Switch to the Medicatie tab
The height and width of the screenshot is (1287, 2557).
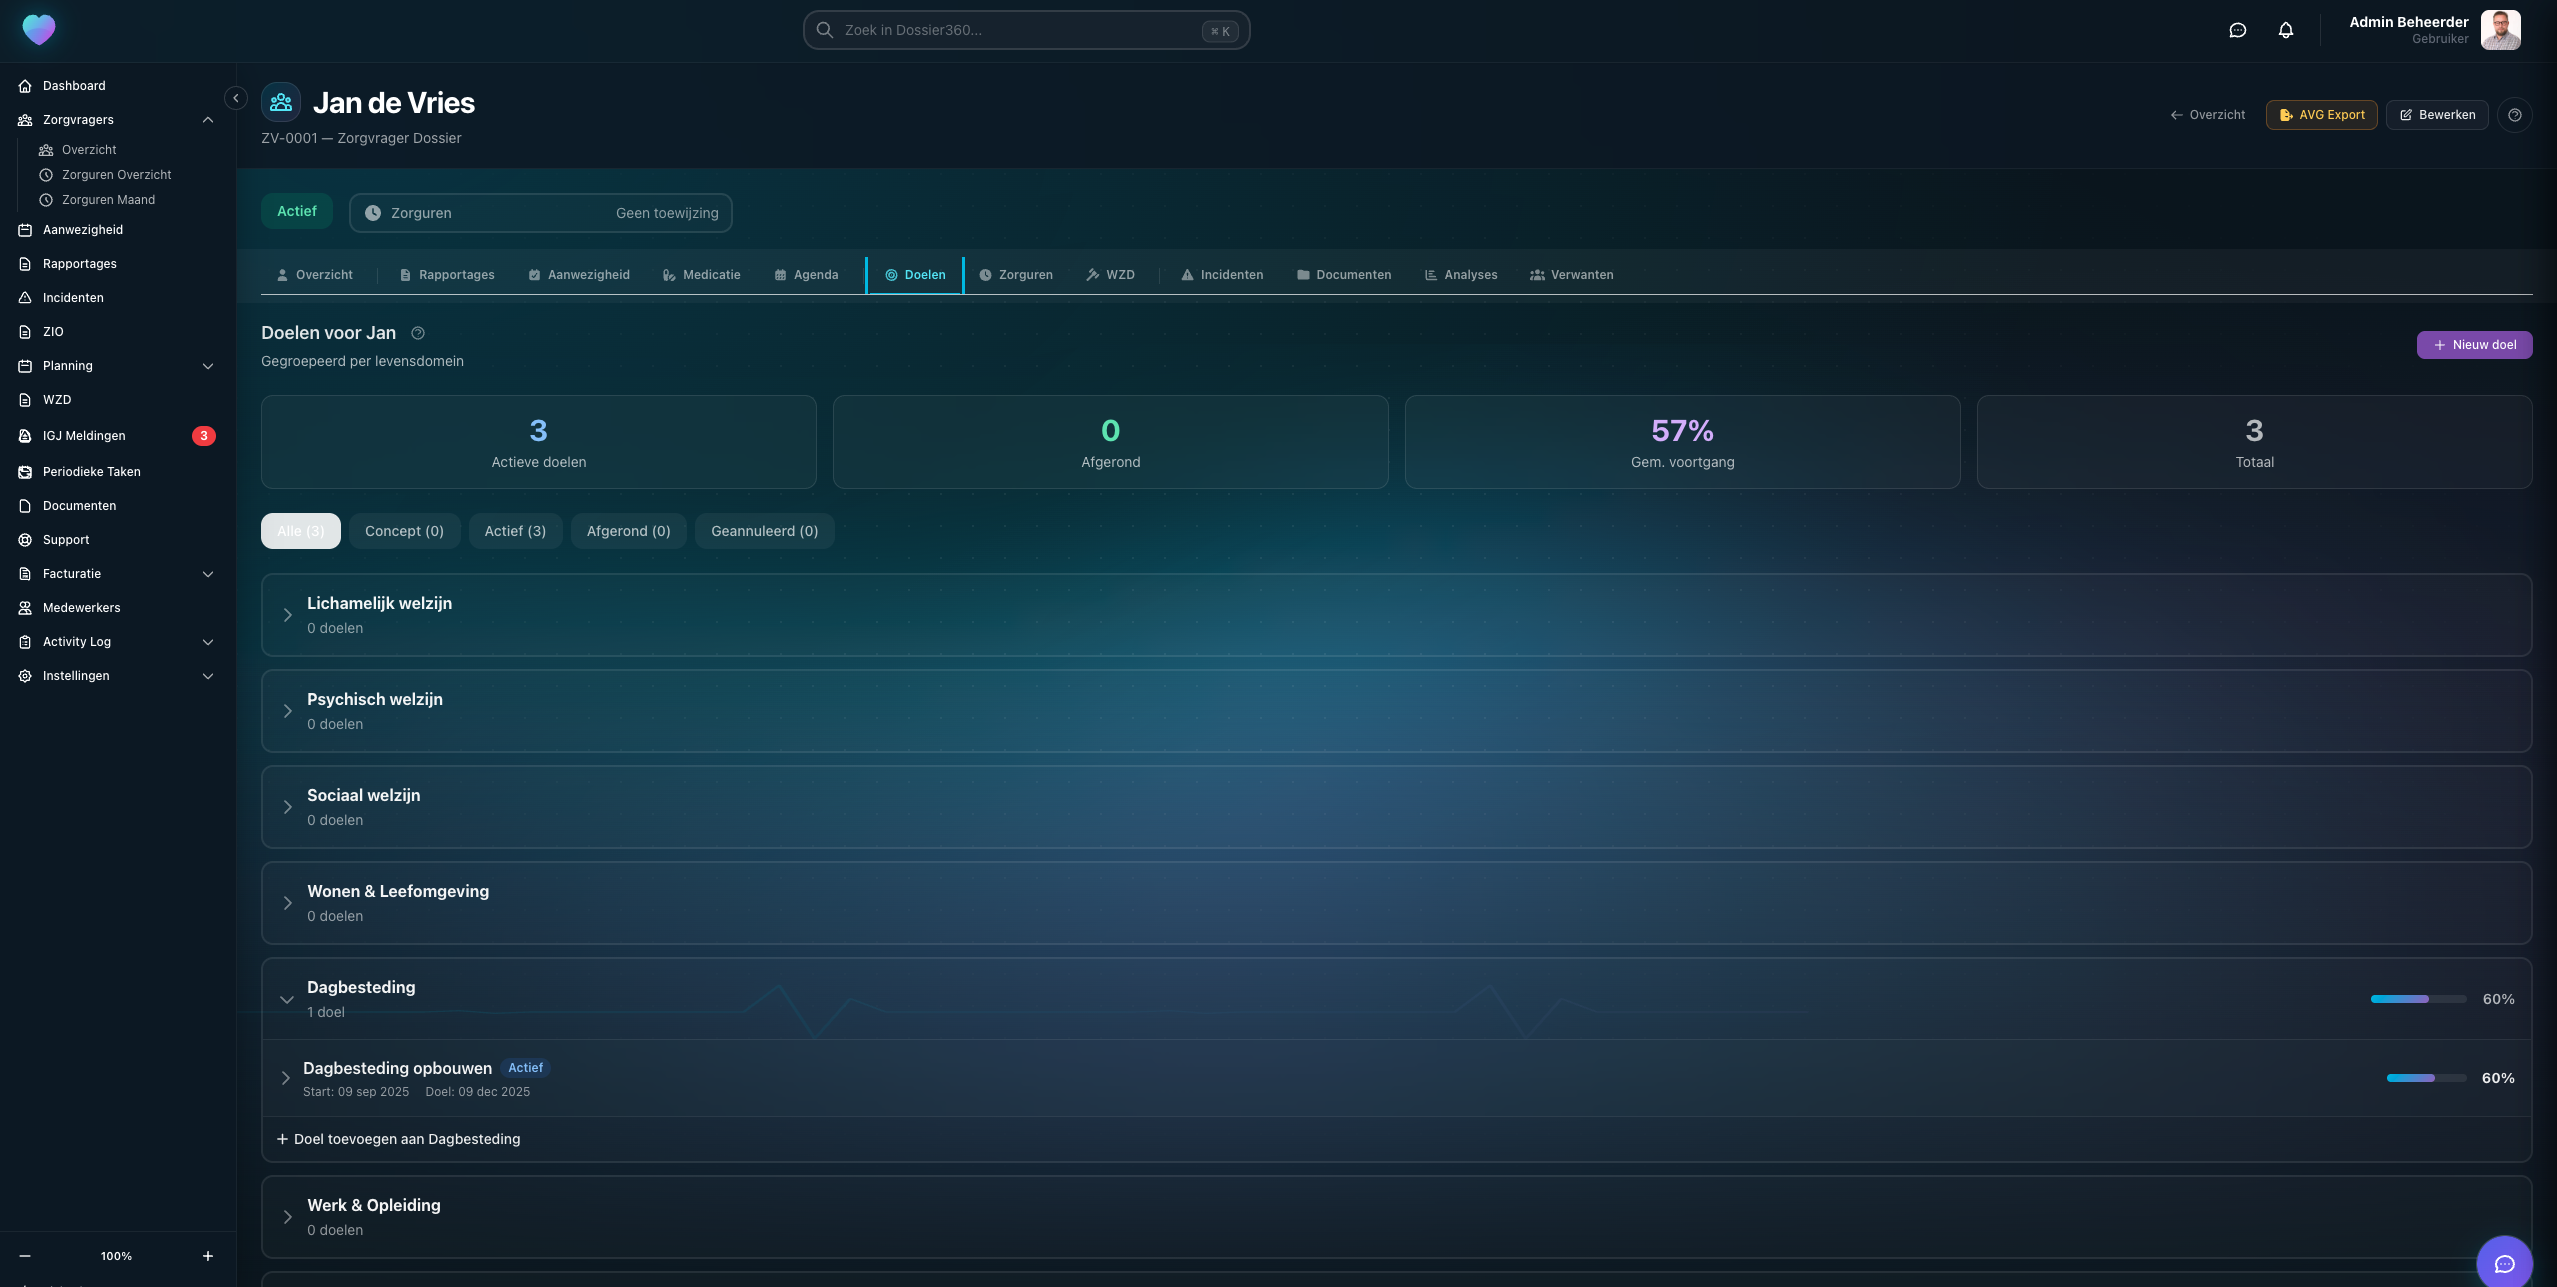pos(702,275)
